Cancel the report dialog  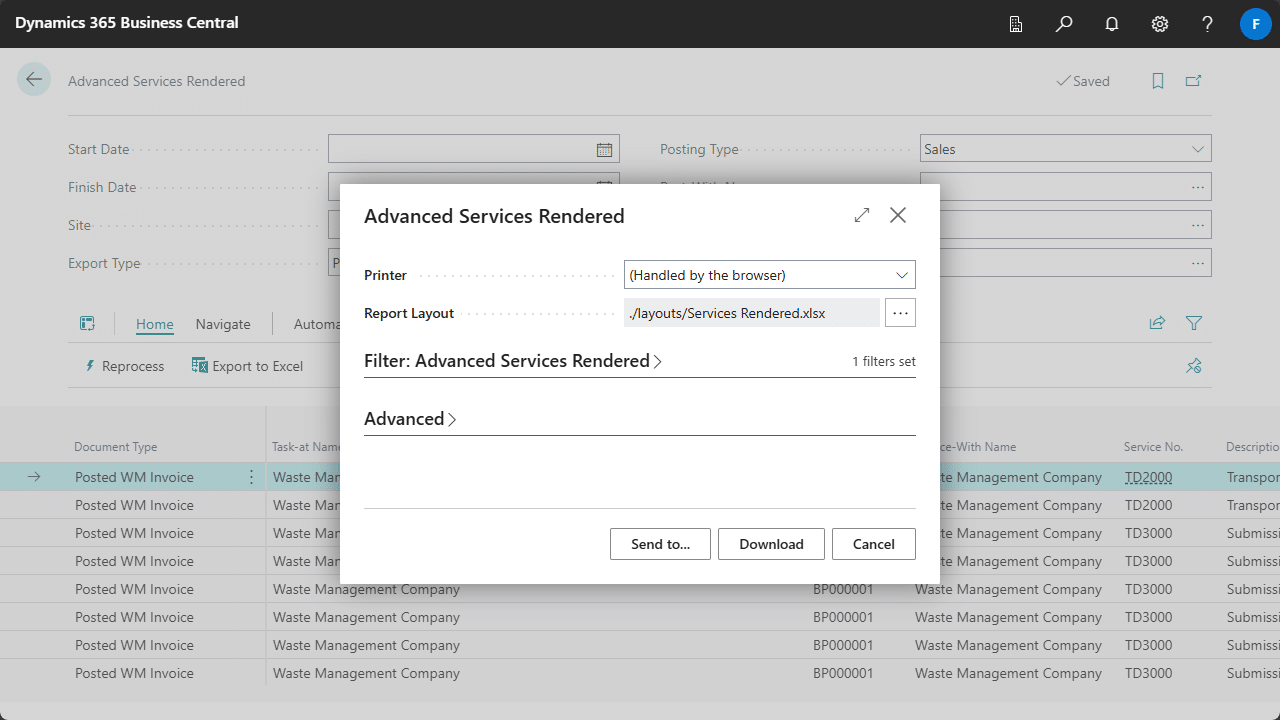point(873,544)
